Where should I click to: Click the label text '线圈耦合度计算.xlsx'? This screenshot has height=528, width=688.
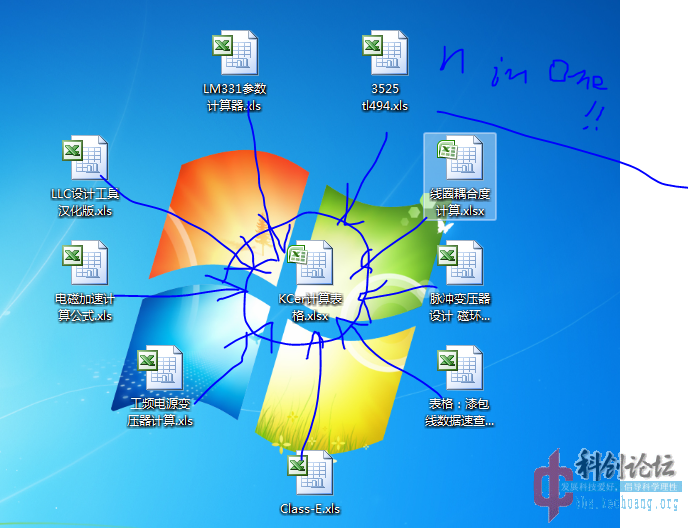[x=460, y=202]
